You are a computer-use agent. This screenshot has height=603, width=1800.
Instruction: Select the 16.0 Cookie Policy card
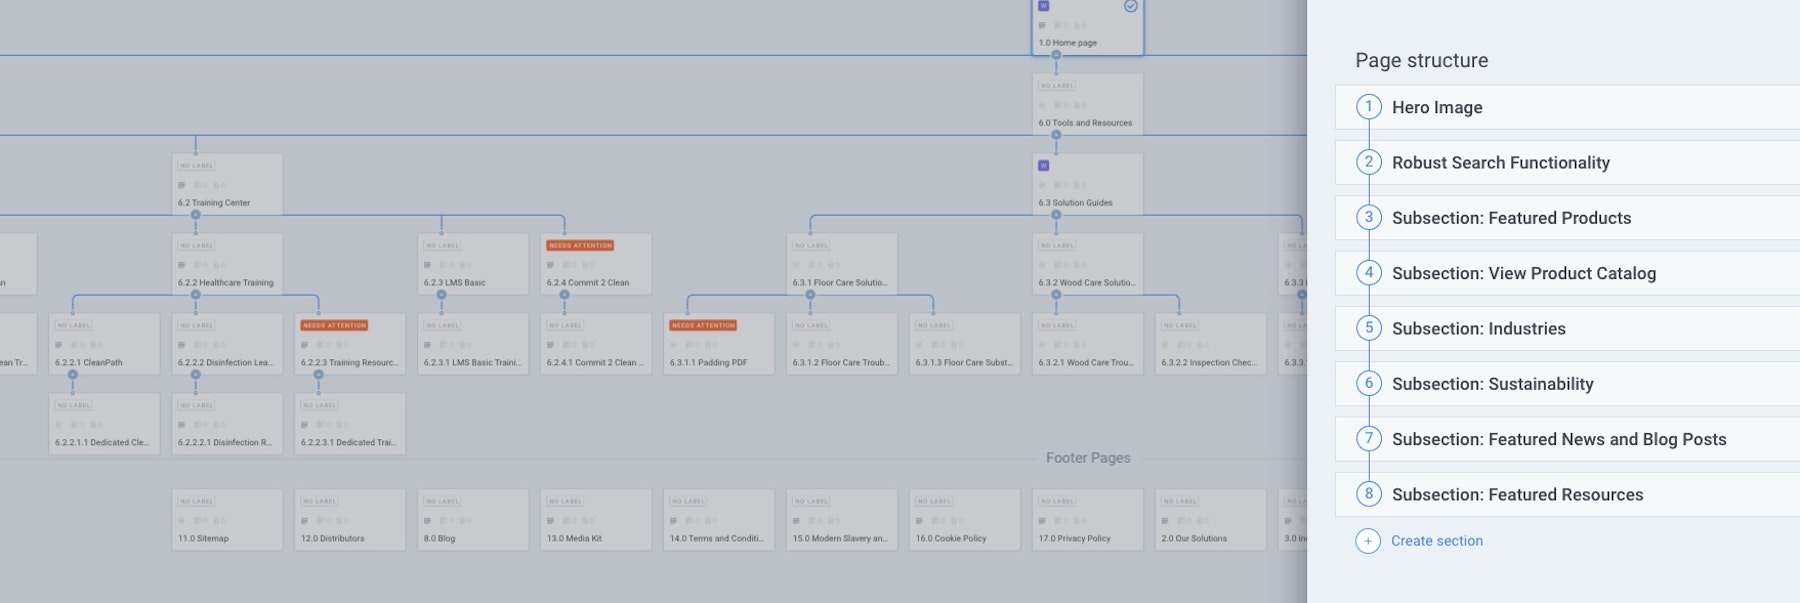pos(965,520)
